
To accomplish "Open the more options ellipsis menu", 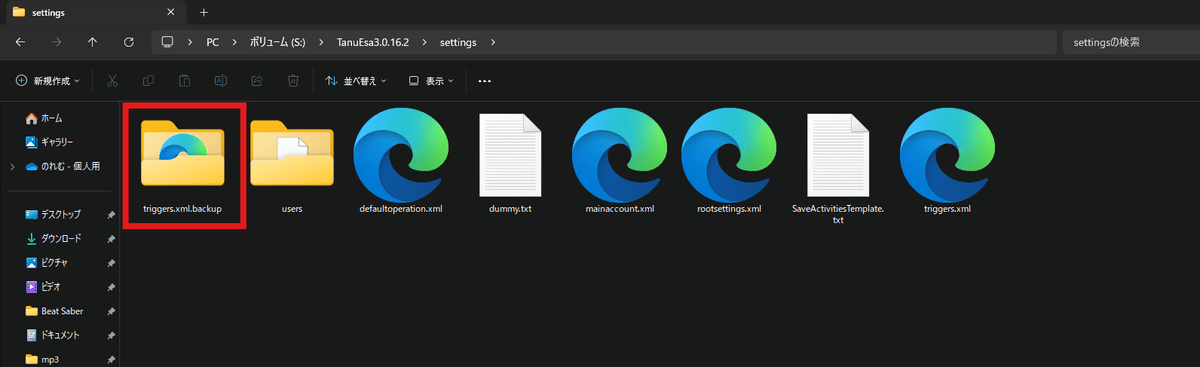I will 485,80.
